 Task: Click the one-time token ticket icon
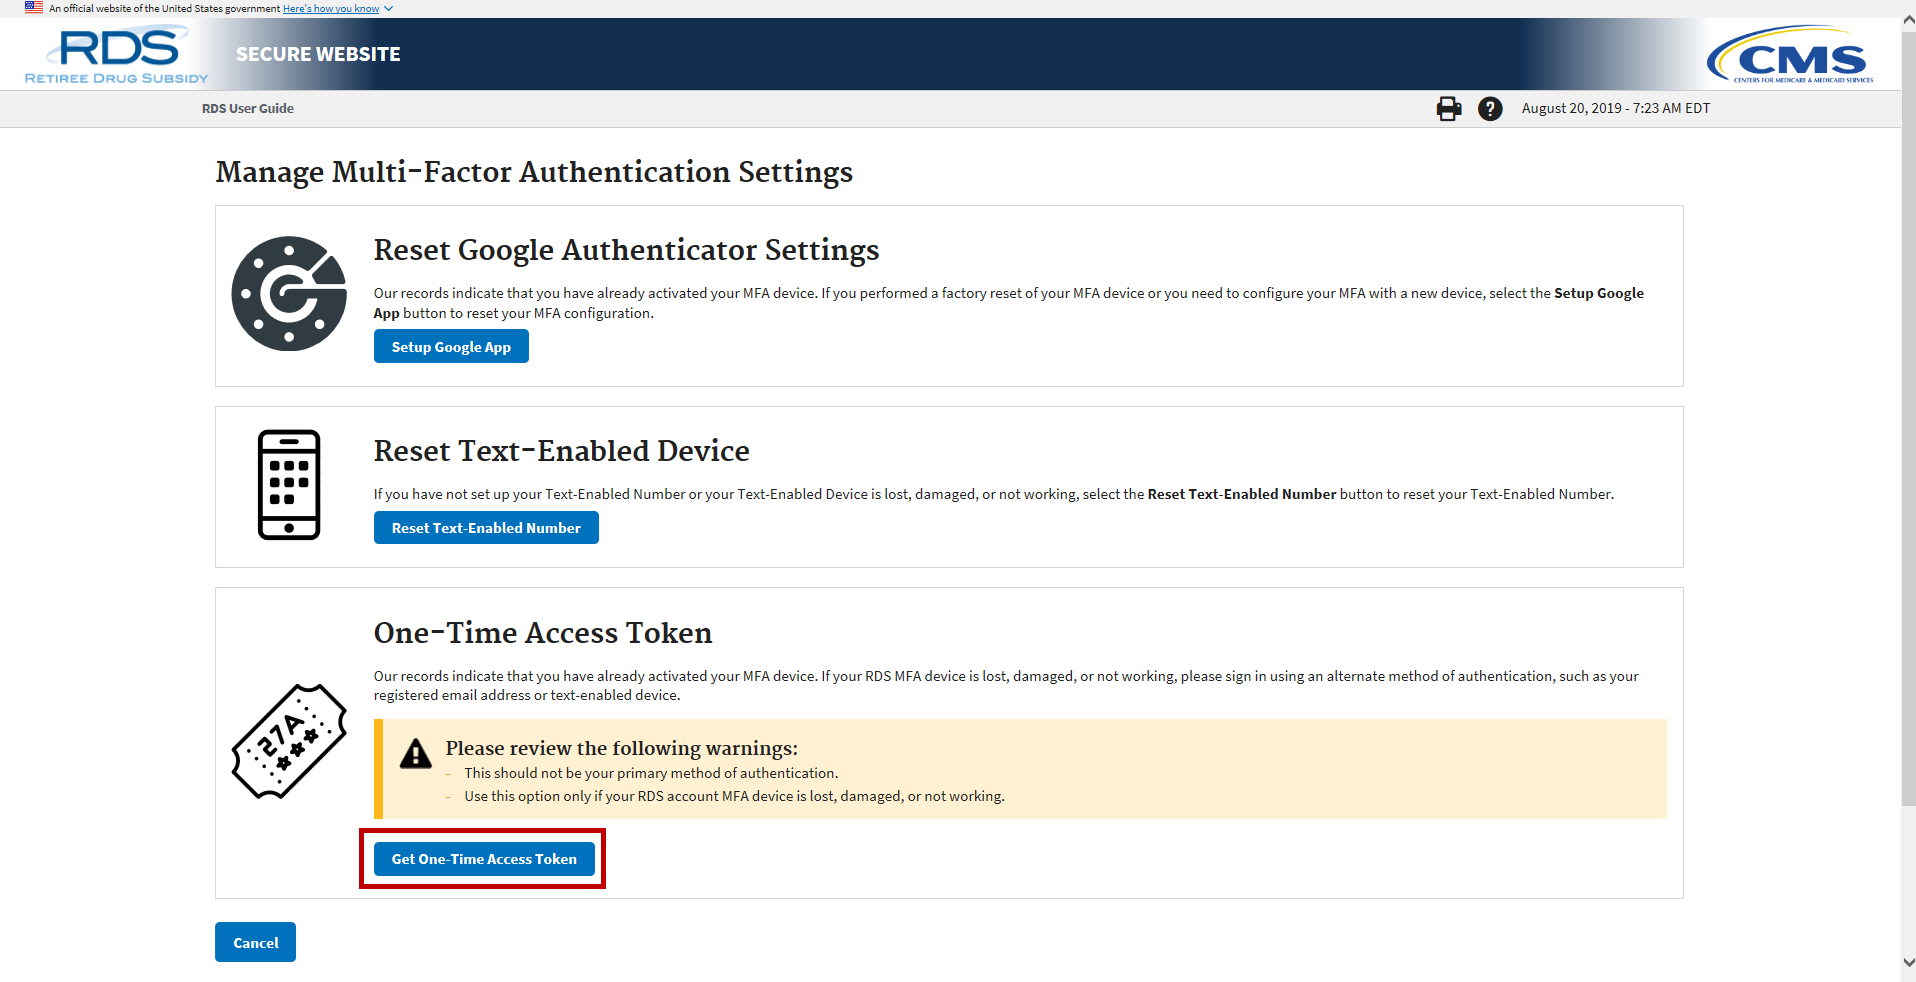coord(289,741)
